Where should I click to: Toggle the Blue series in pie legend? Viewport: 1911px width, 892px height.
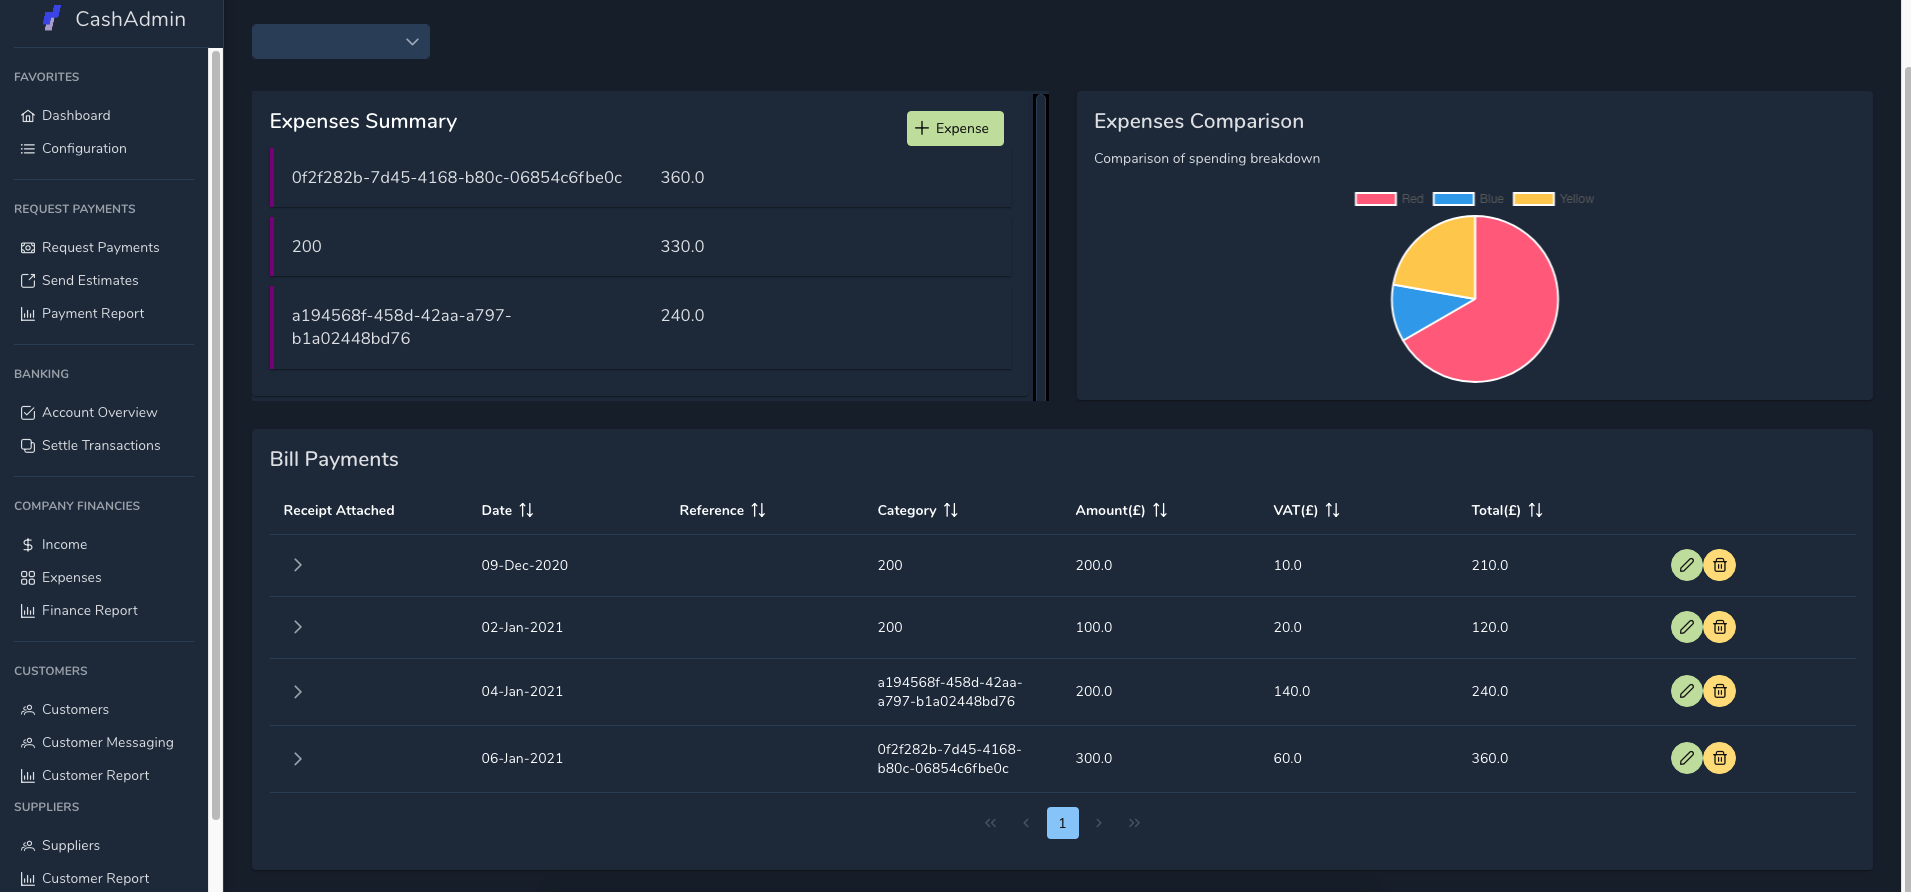[1467, 199]
